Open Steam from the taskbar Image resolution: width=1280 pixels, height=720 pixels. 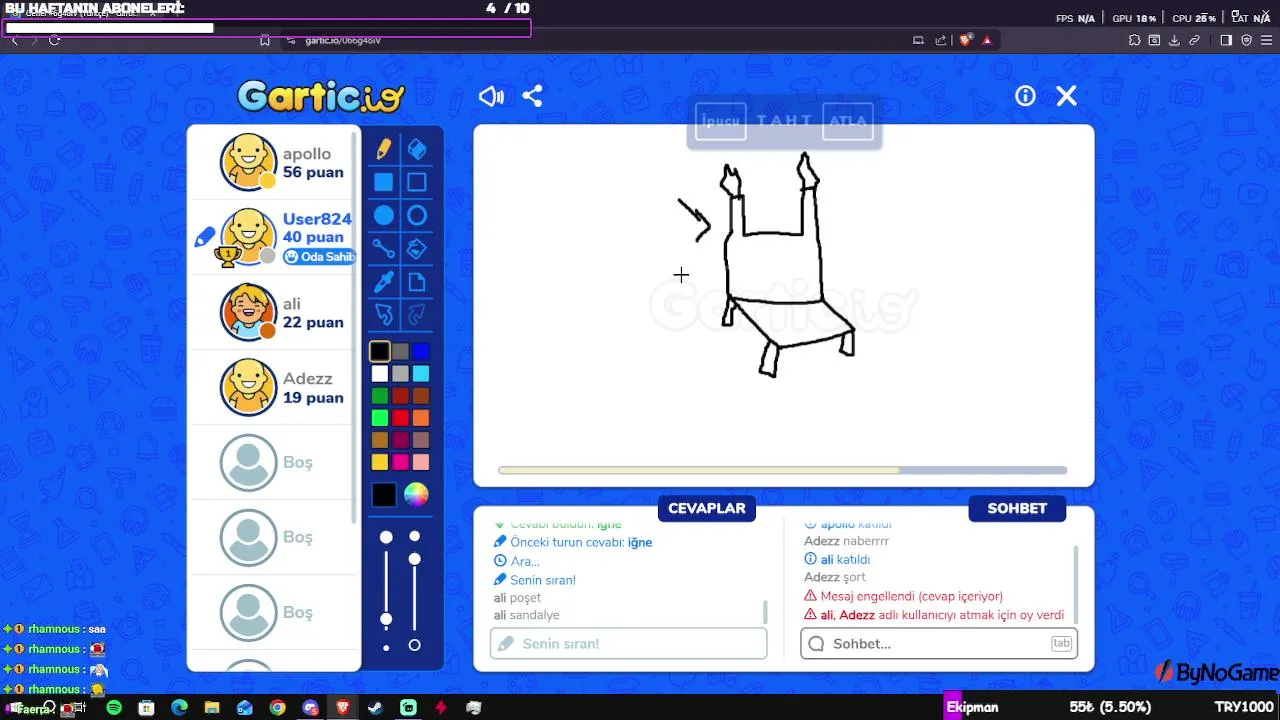375,708
